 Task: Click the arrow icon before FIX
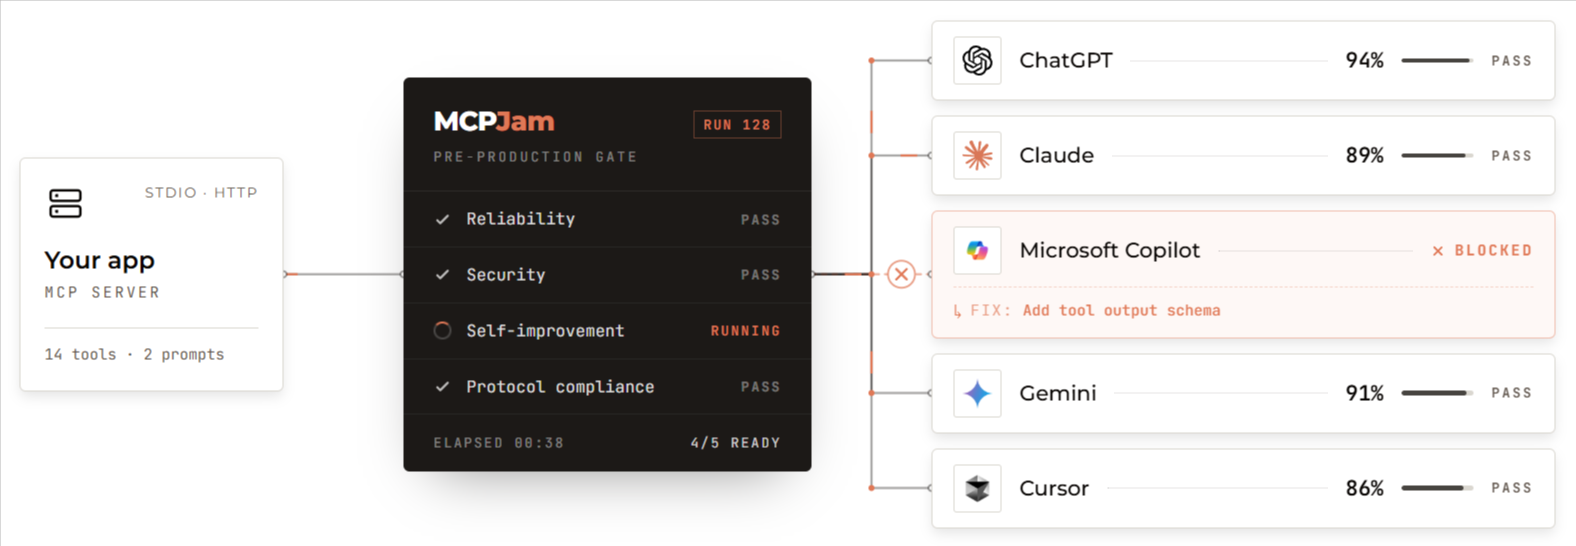point(957,311)
